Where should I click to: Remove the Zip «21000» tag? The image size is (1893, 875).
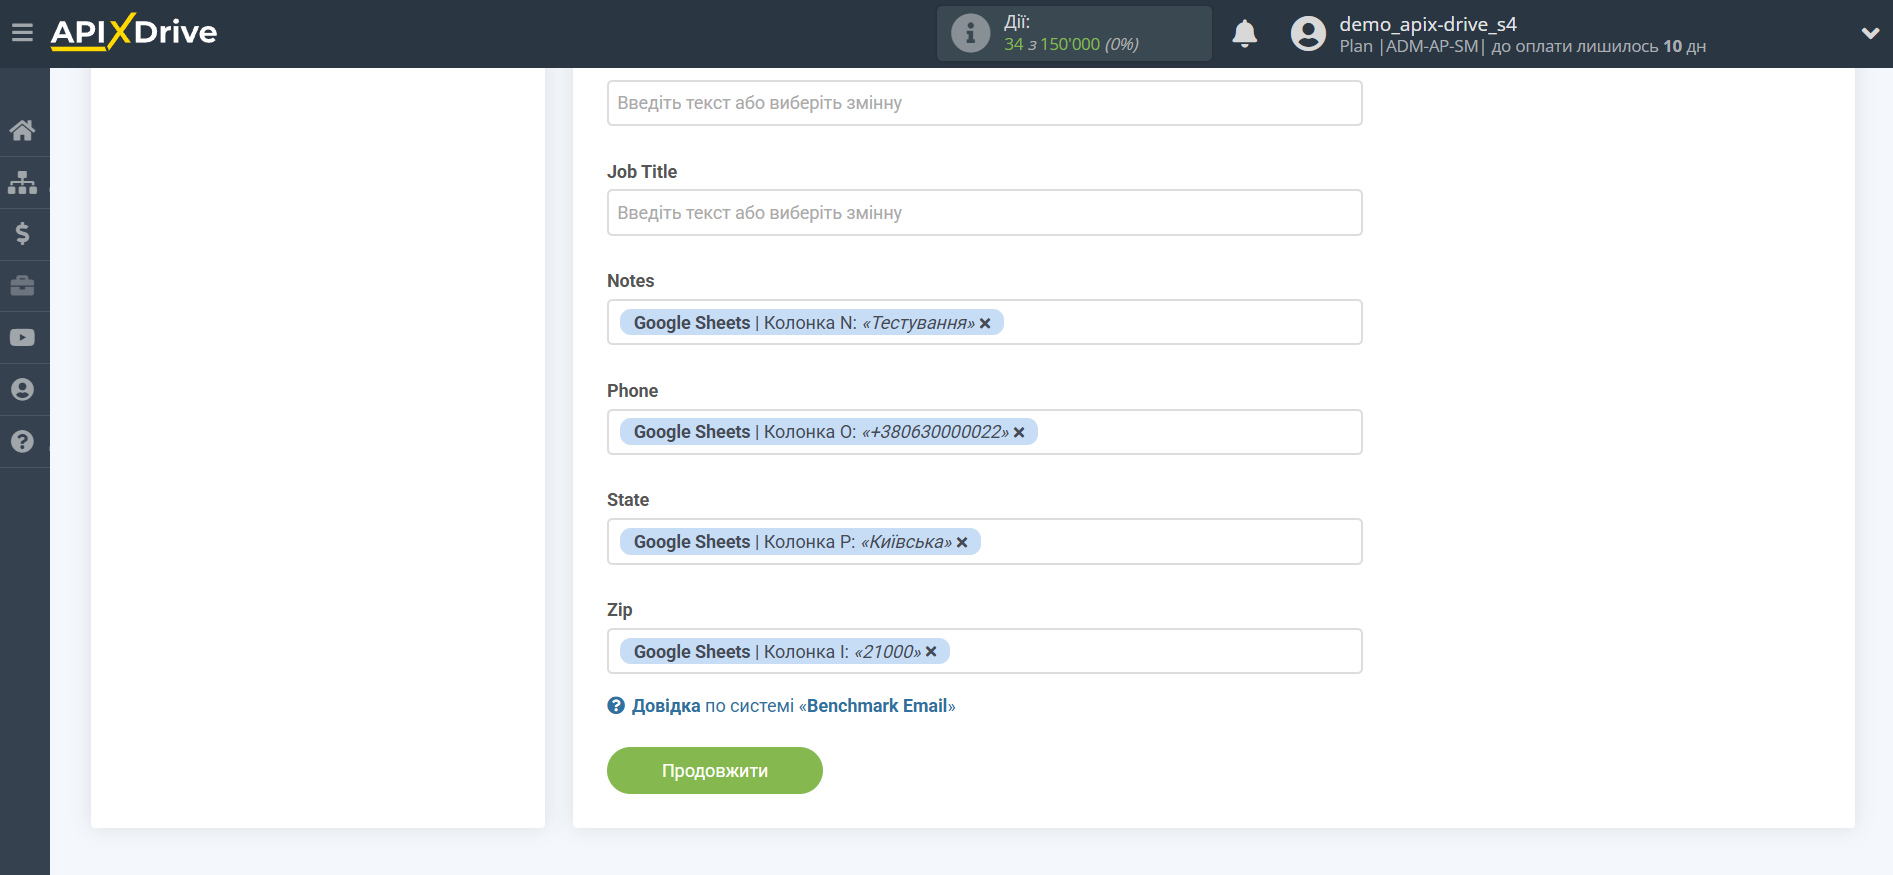(x=931, y=651)
